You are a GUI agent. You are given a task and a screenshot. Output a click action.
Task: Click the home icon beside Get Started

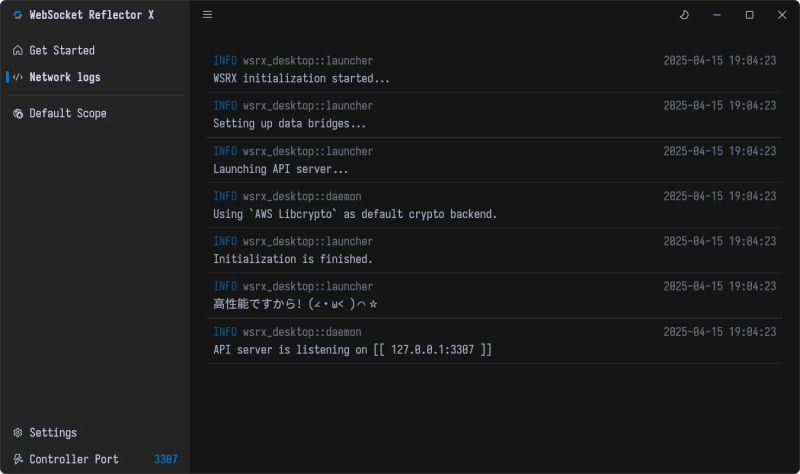pyautogui.click(x=18, y=51)
